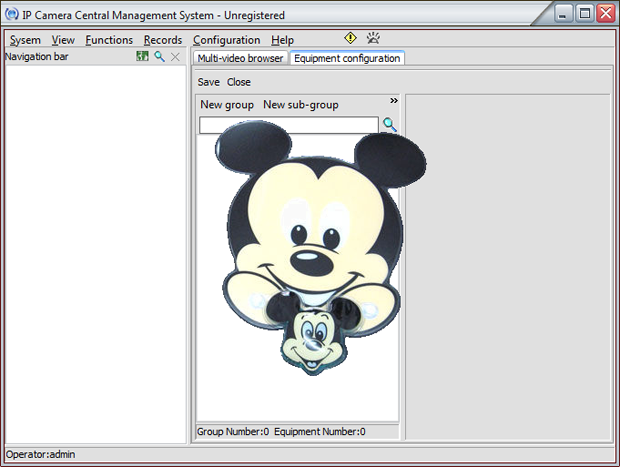620x467 pixels.
Task: Click the alarm siren icon in menu bar
Action: pyautogui.click(x=373, y=38)
